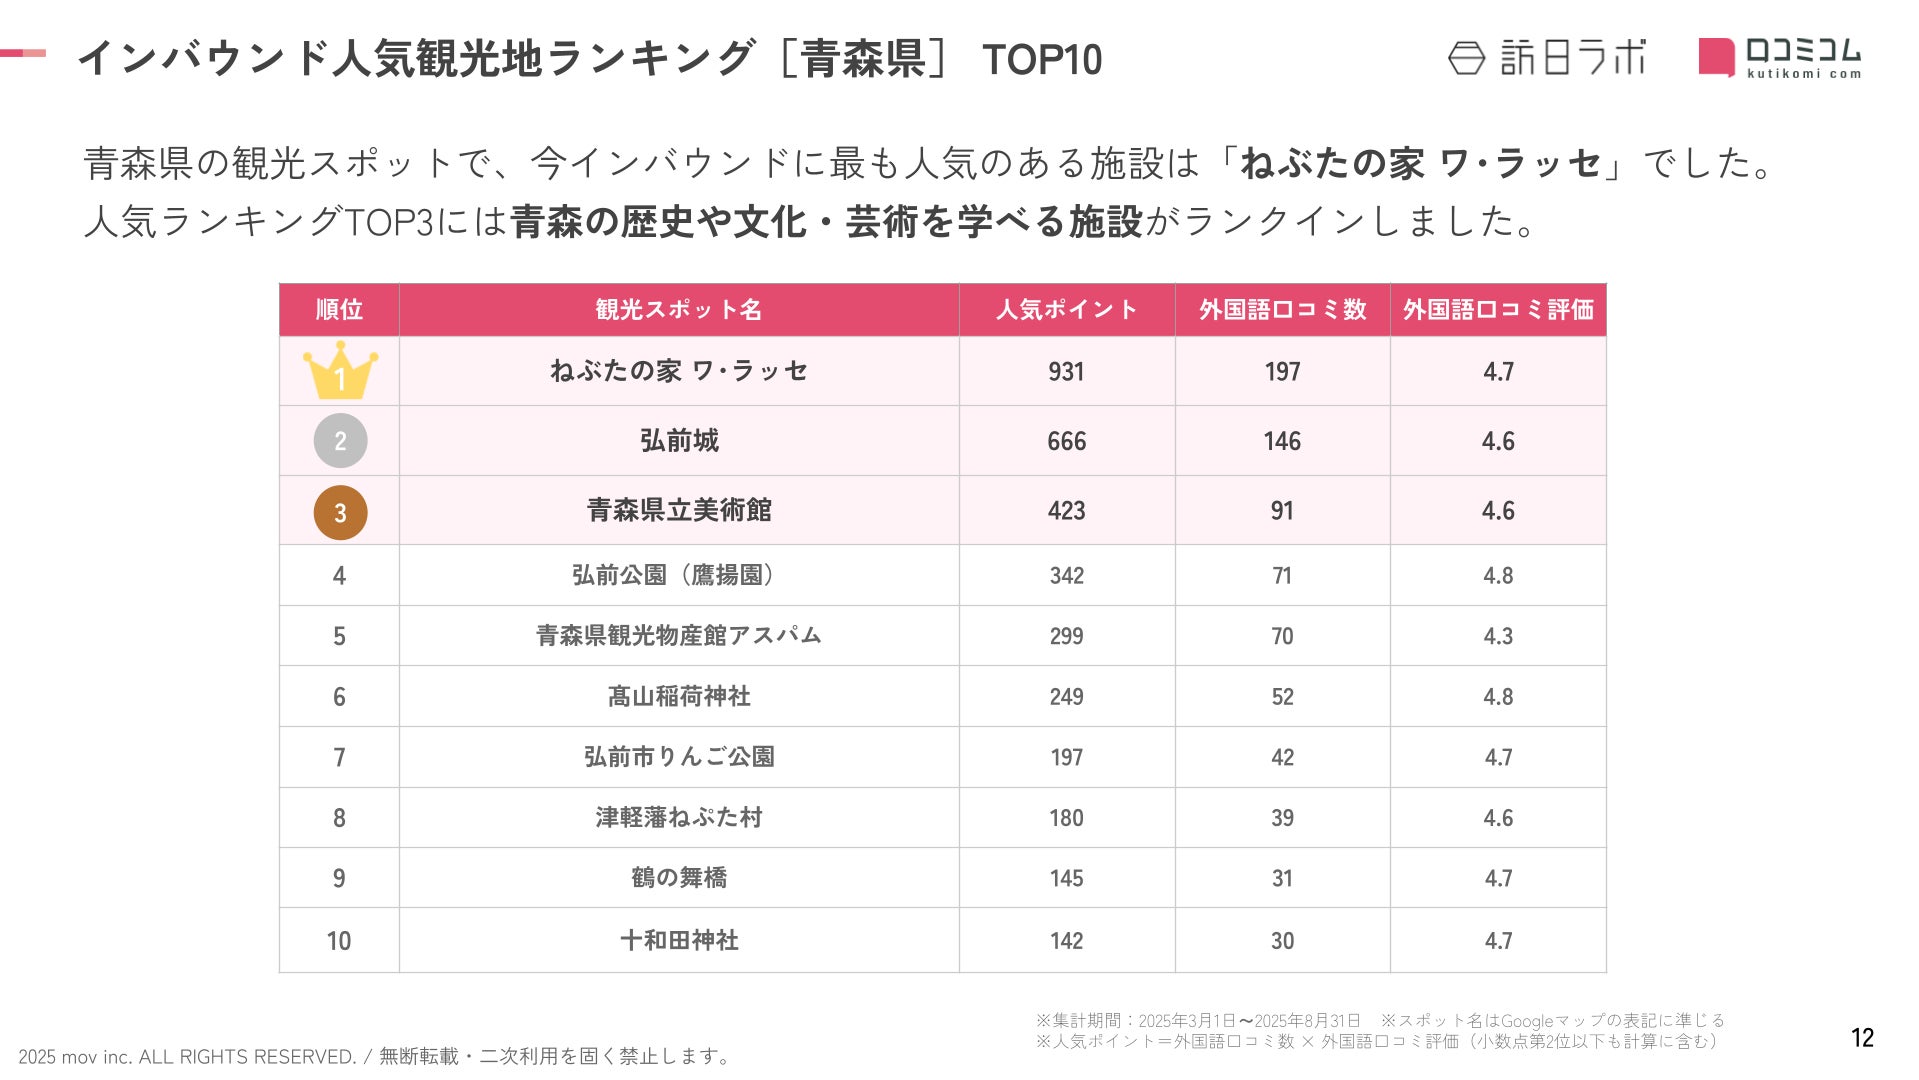Click the 十和田神社 row name

point(679,940)
